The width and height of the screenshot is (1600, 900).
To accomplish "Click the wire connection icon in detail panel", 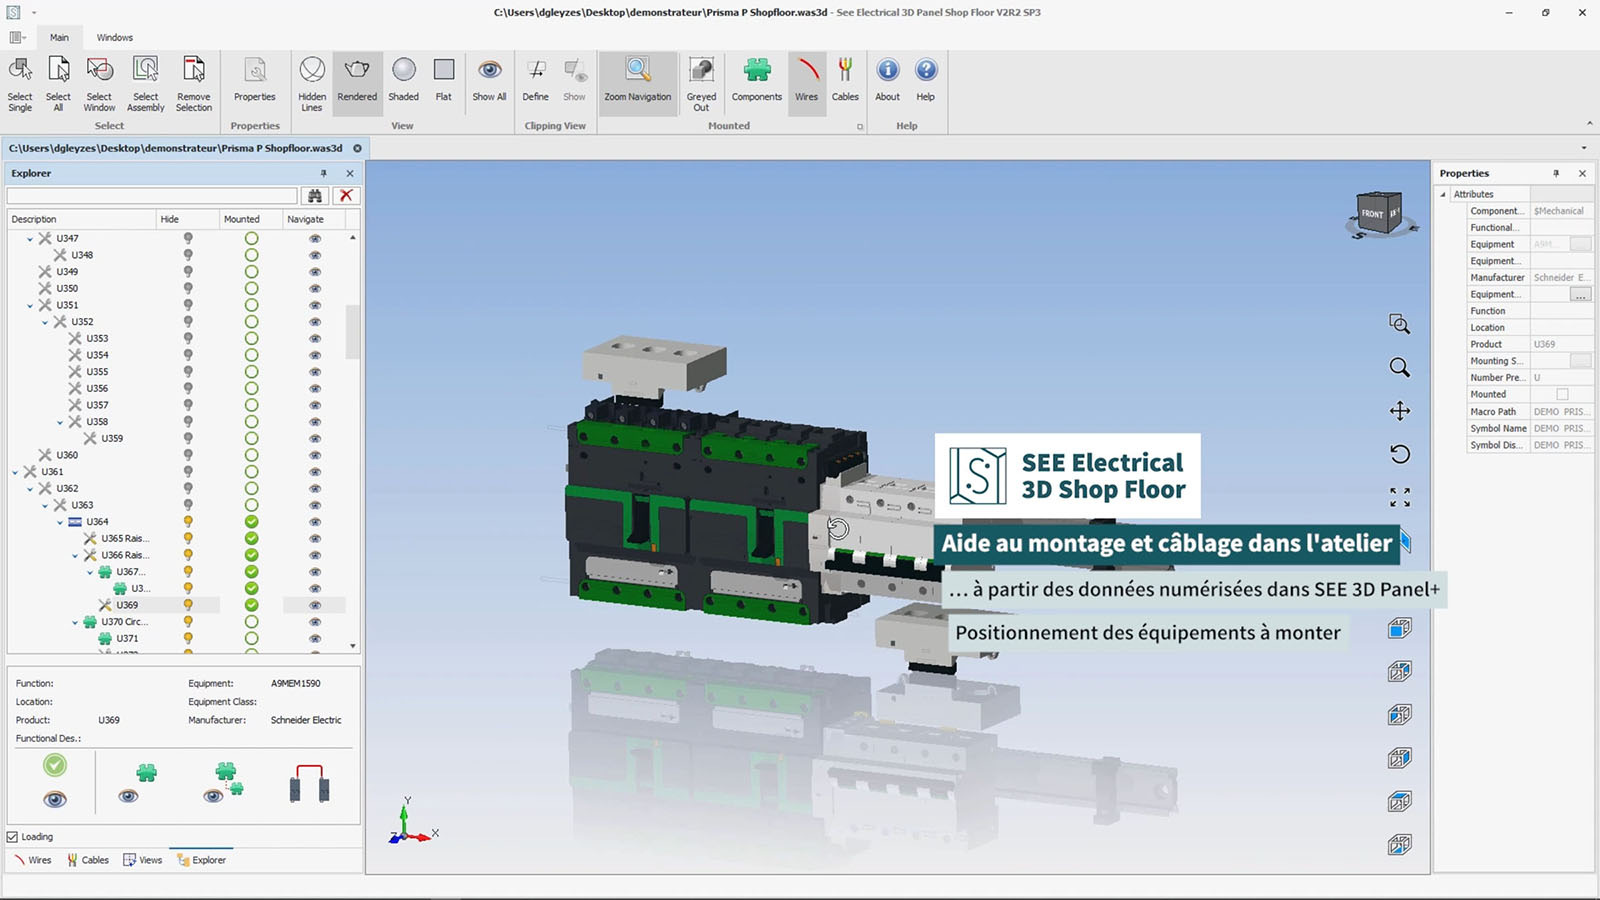I will (310, 783).
